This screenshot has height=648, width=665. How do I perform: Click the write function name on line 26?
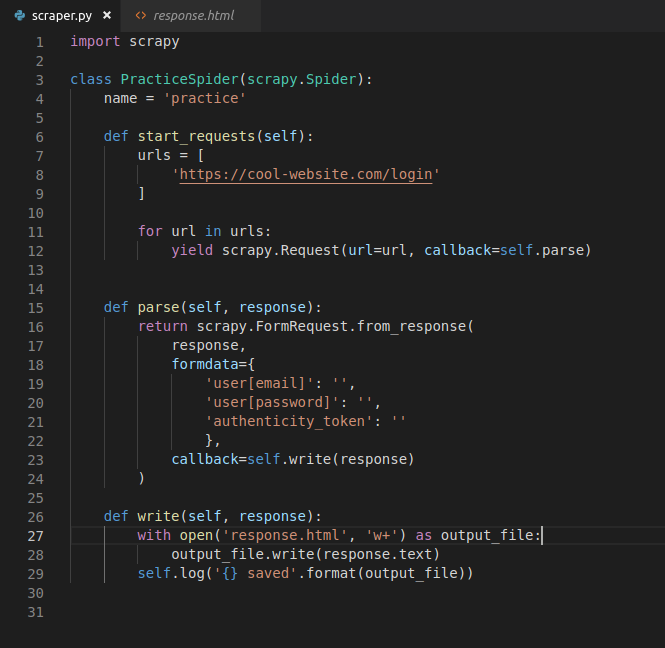(158, 517)
